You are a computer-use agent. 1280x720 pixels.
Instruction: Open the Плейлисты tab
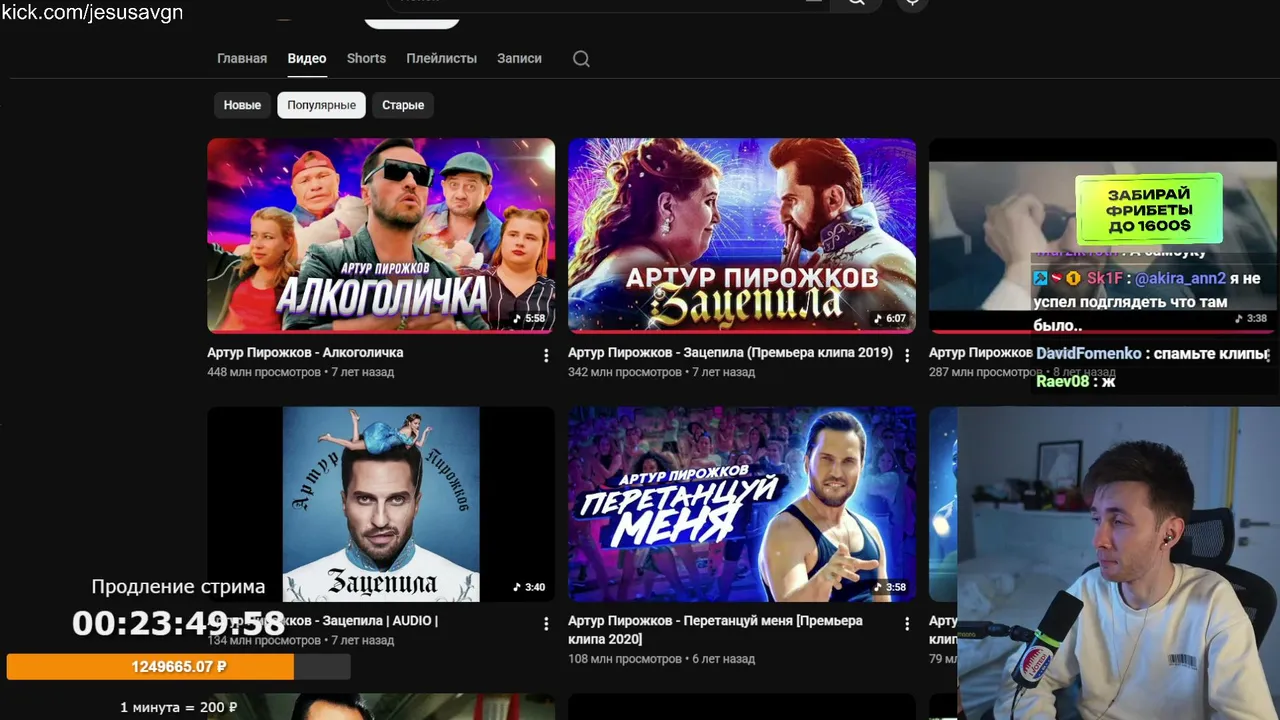(x=441, y=58)
